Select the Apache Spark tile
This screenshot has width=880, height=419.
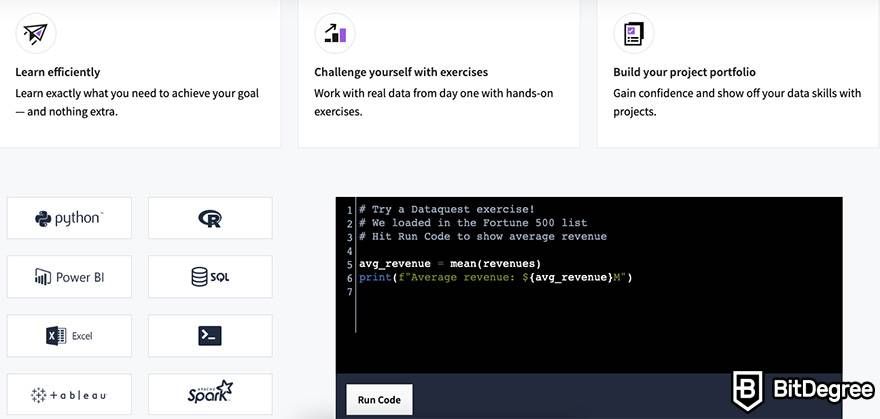pos(210,395)
